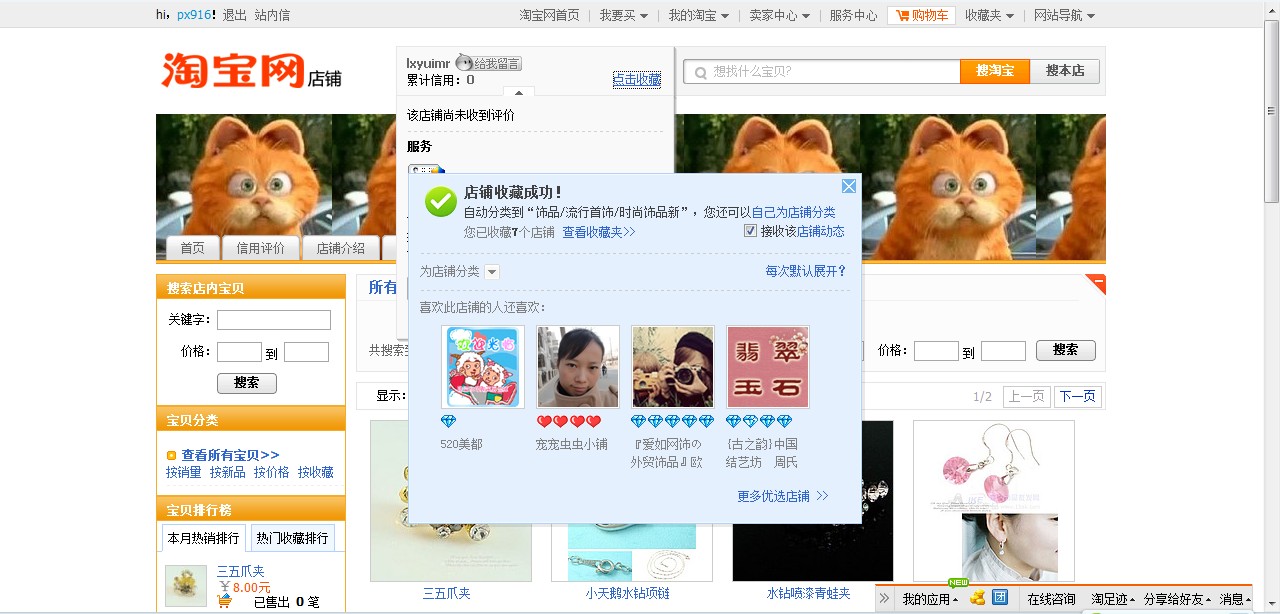Open the 三五爪夹 ranking item link
This screenshot has width=1280, height=614.
point(241,572)
